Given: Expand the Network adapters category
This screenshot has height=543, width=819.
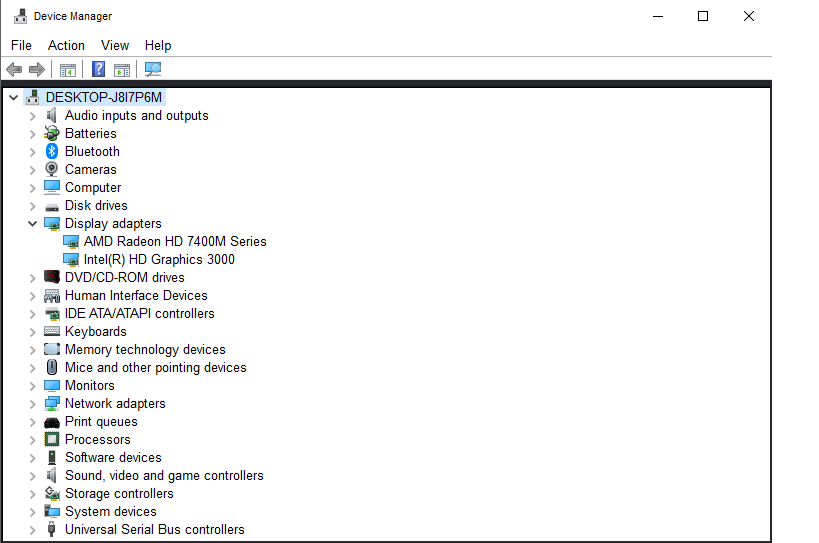Looking at the screenshot, I should (32, 404).
